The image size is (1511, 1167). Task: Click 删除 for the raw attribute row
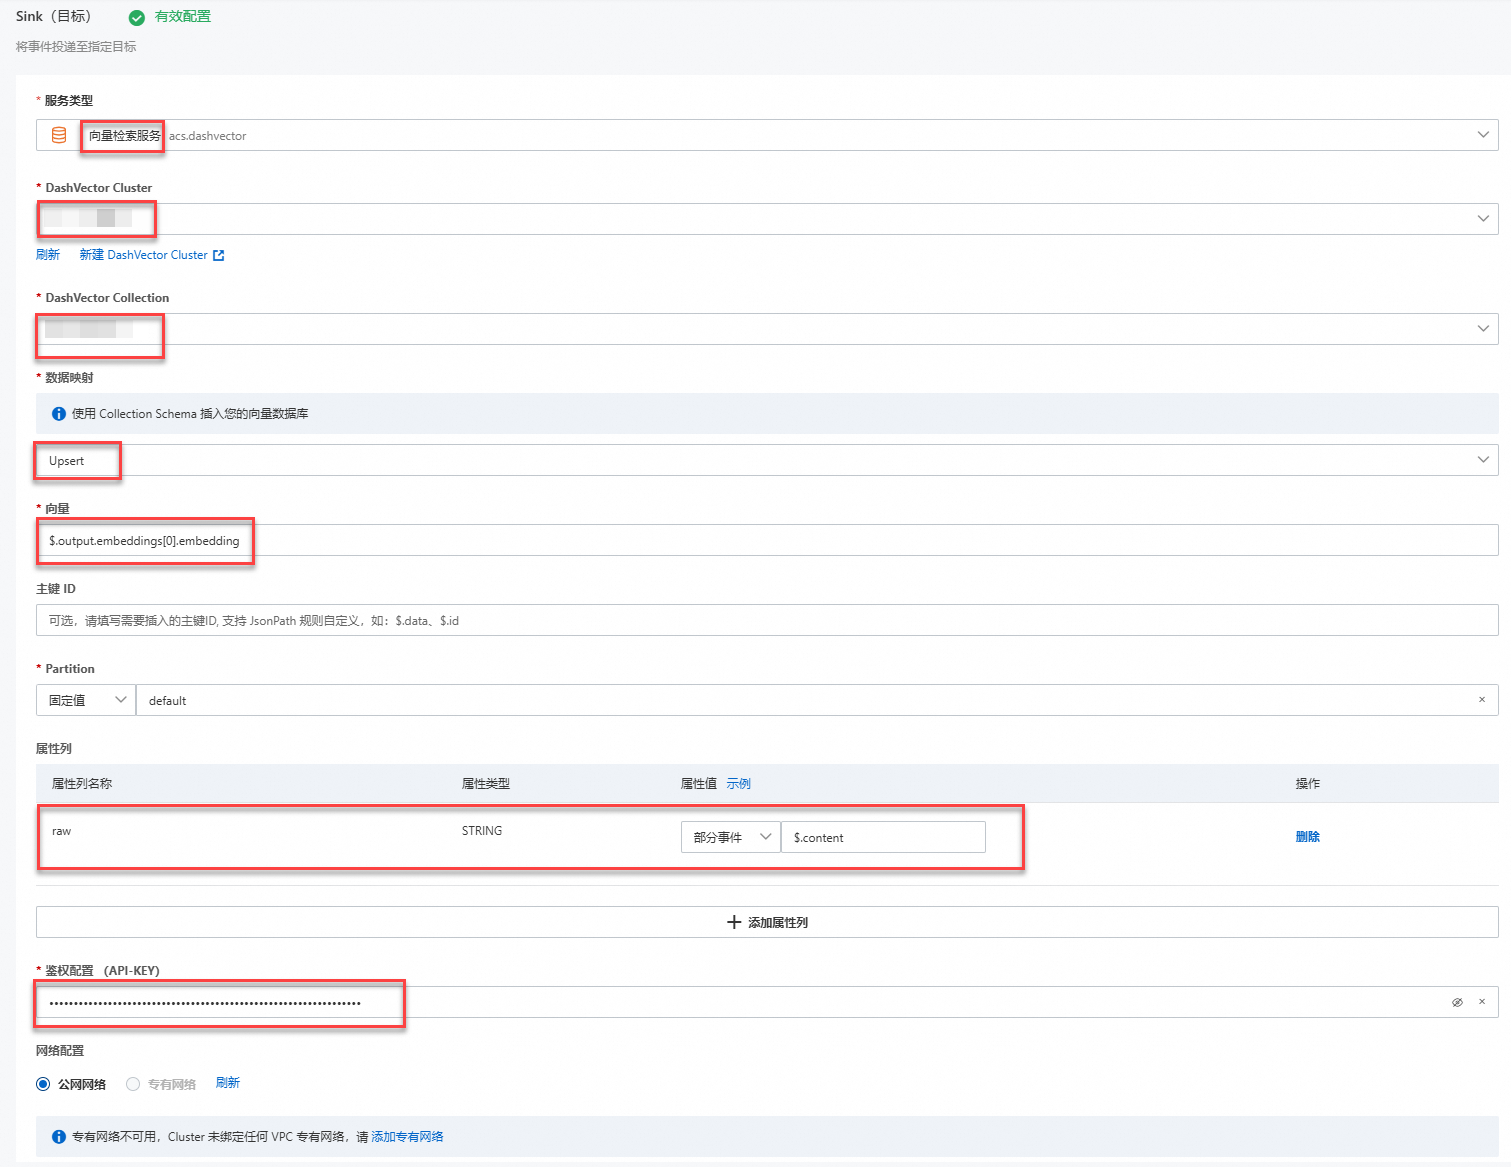coord(1308,837)
